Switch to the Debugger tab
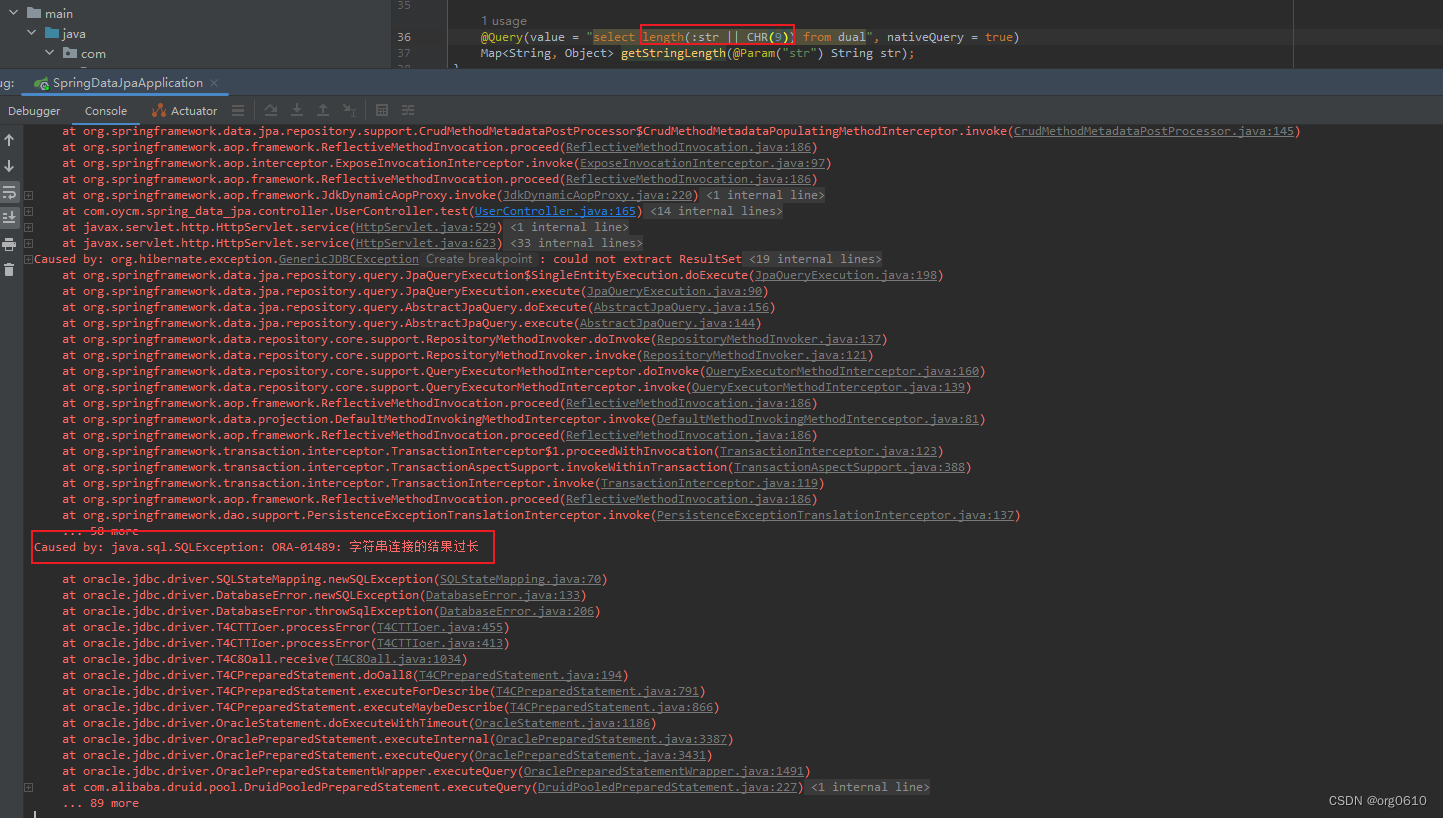1443x818 pixels. 34,111
